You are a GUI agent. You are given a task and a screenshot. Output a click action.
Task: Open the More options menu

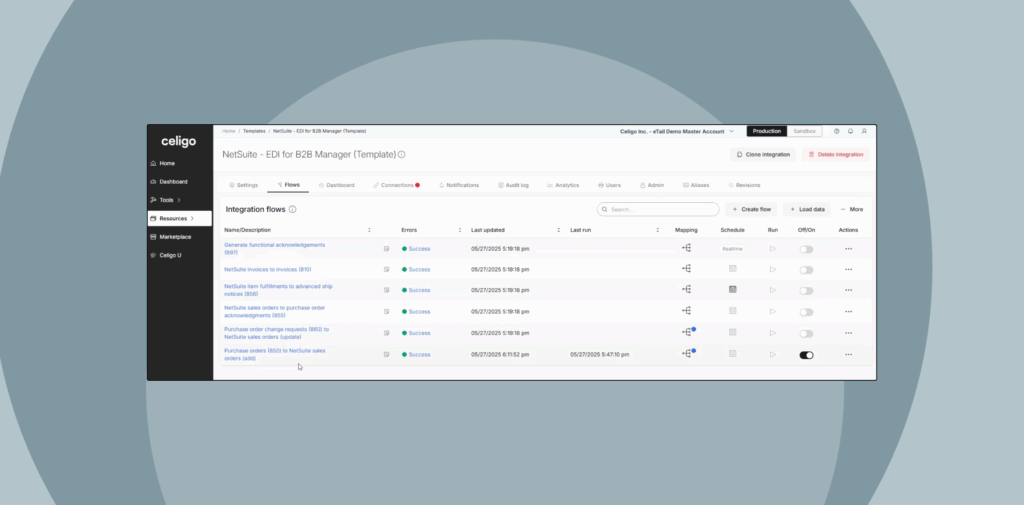[852, 210]
